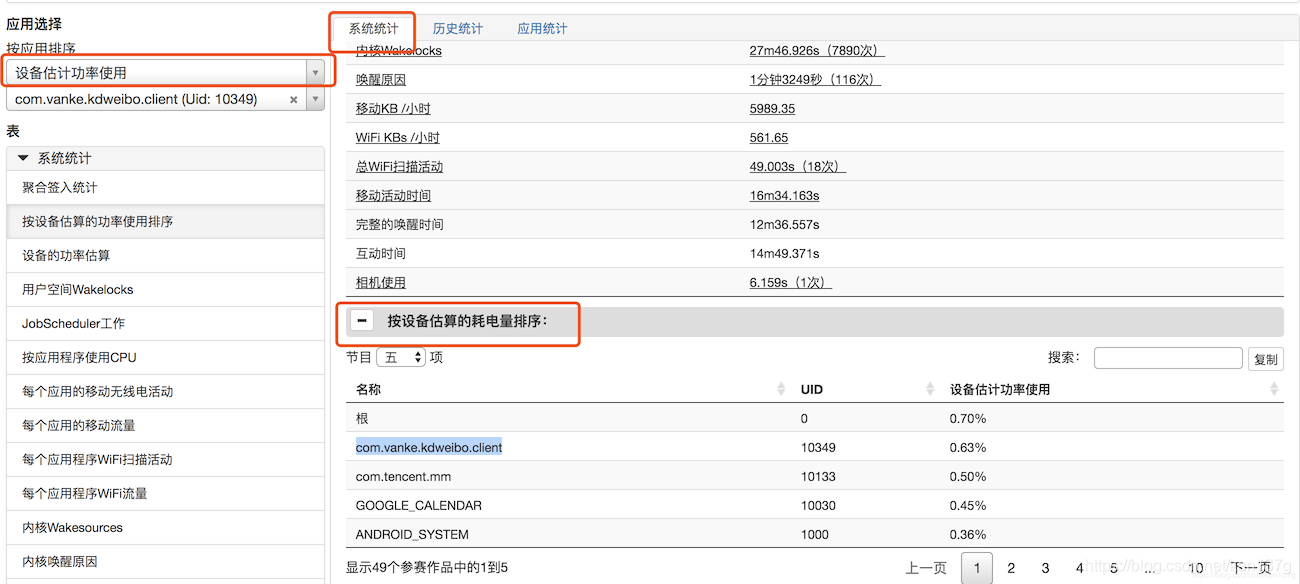The width and height of the screenshot is (1300, 584).
Task: Click the 0.70% power usage value
Action: pyautogui.click(x=968, y=418)
